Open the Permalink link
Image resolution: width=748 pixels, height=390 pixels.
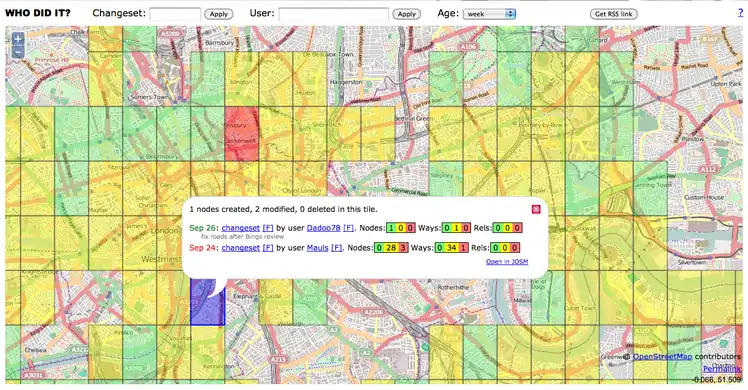pos(722,369)
